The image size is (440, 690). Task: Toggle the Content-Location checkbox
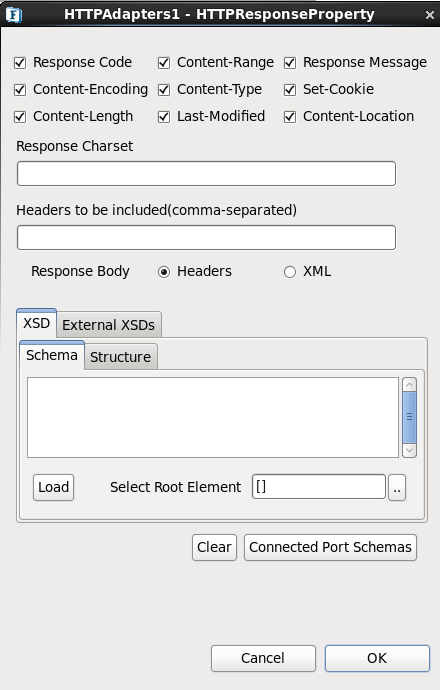tap(290, 117)
